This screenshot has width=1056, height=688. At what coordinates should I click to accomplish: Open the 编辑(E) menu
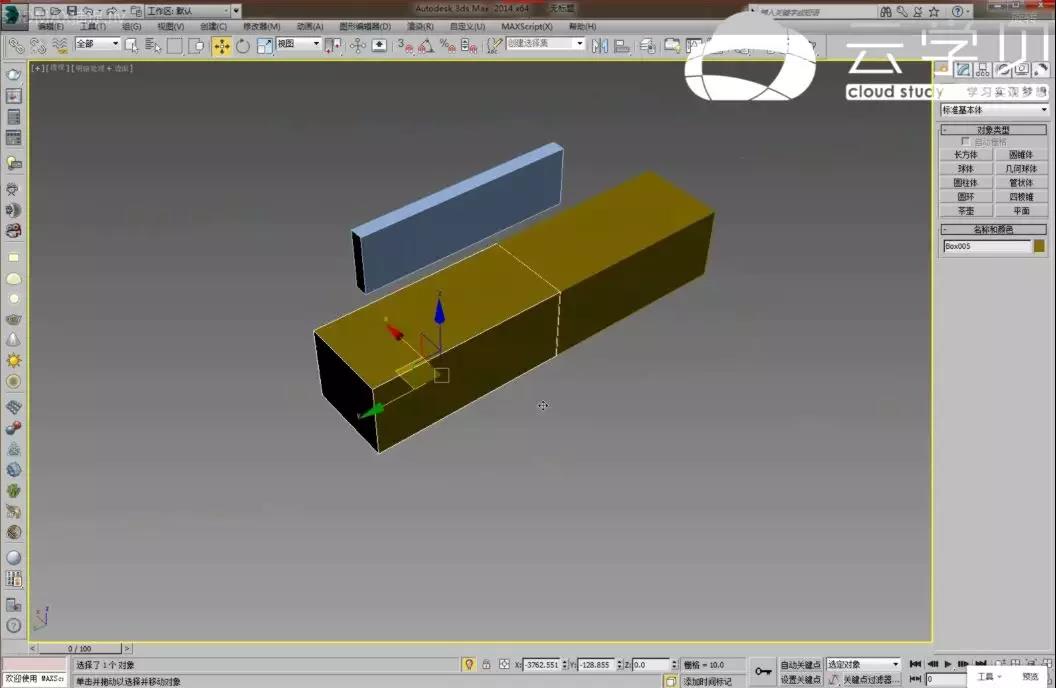(51, 27)
